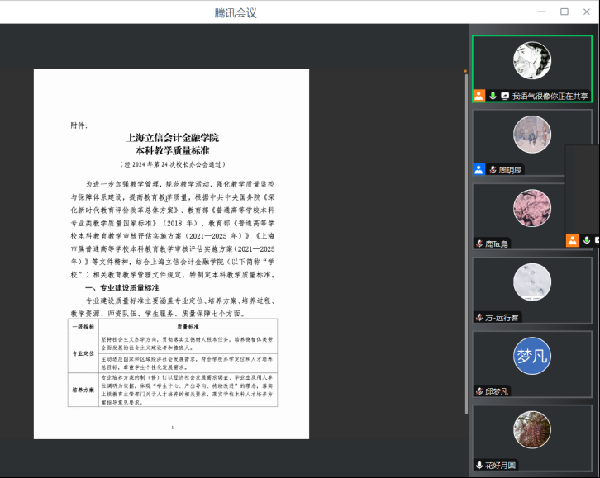600x478 pixels.
Task: Click the orange host icon on the presenter tile
Action: click(480, 96)
